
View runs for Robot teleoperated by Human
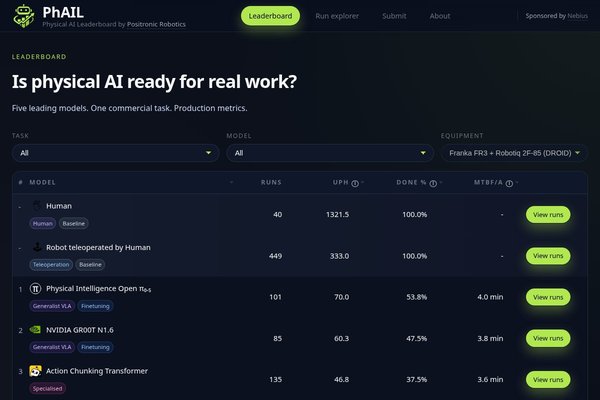point(548,256)
